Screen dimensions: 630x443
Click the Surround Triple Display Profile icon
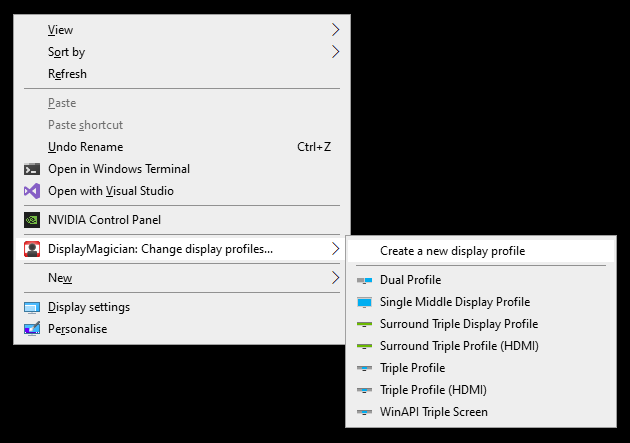pos(364,324)
